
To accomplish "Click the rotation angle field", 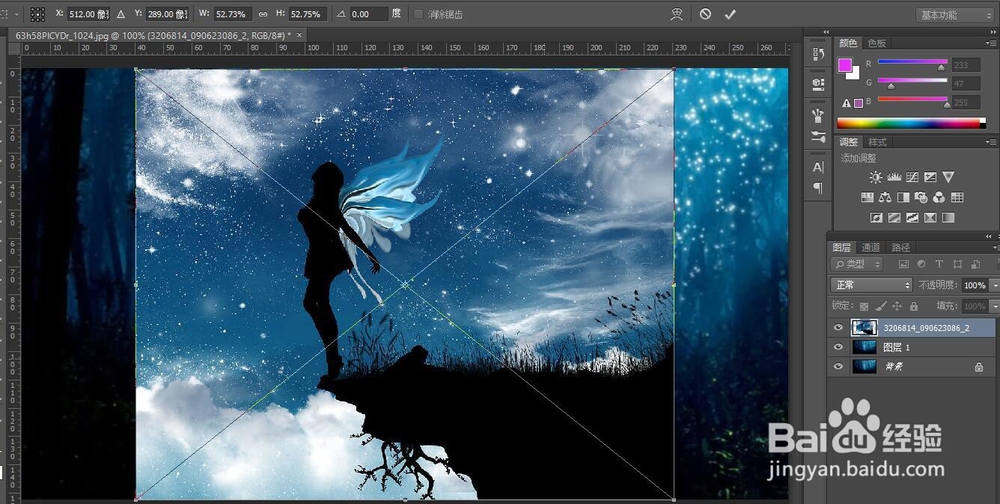I will pos(368,14).
